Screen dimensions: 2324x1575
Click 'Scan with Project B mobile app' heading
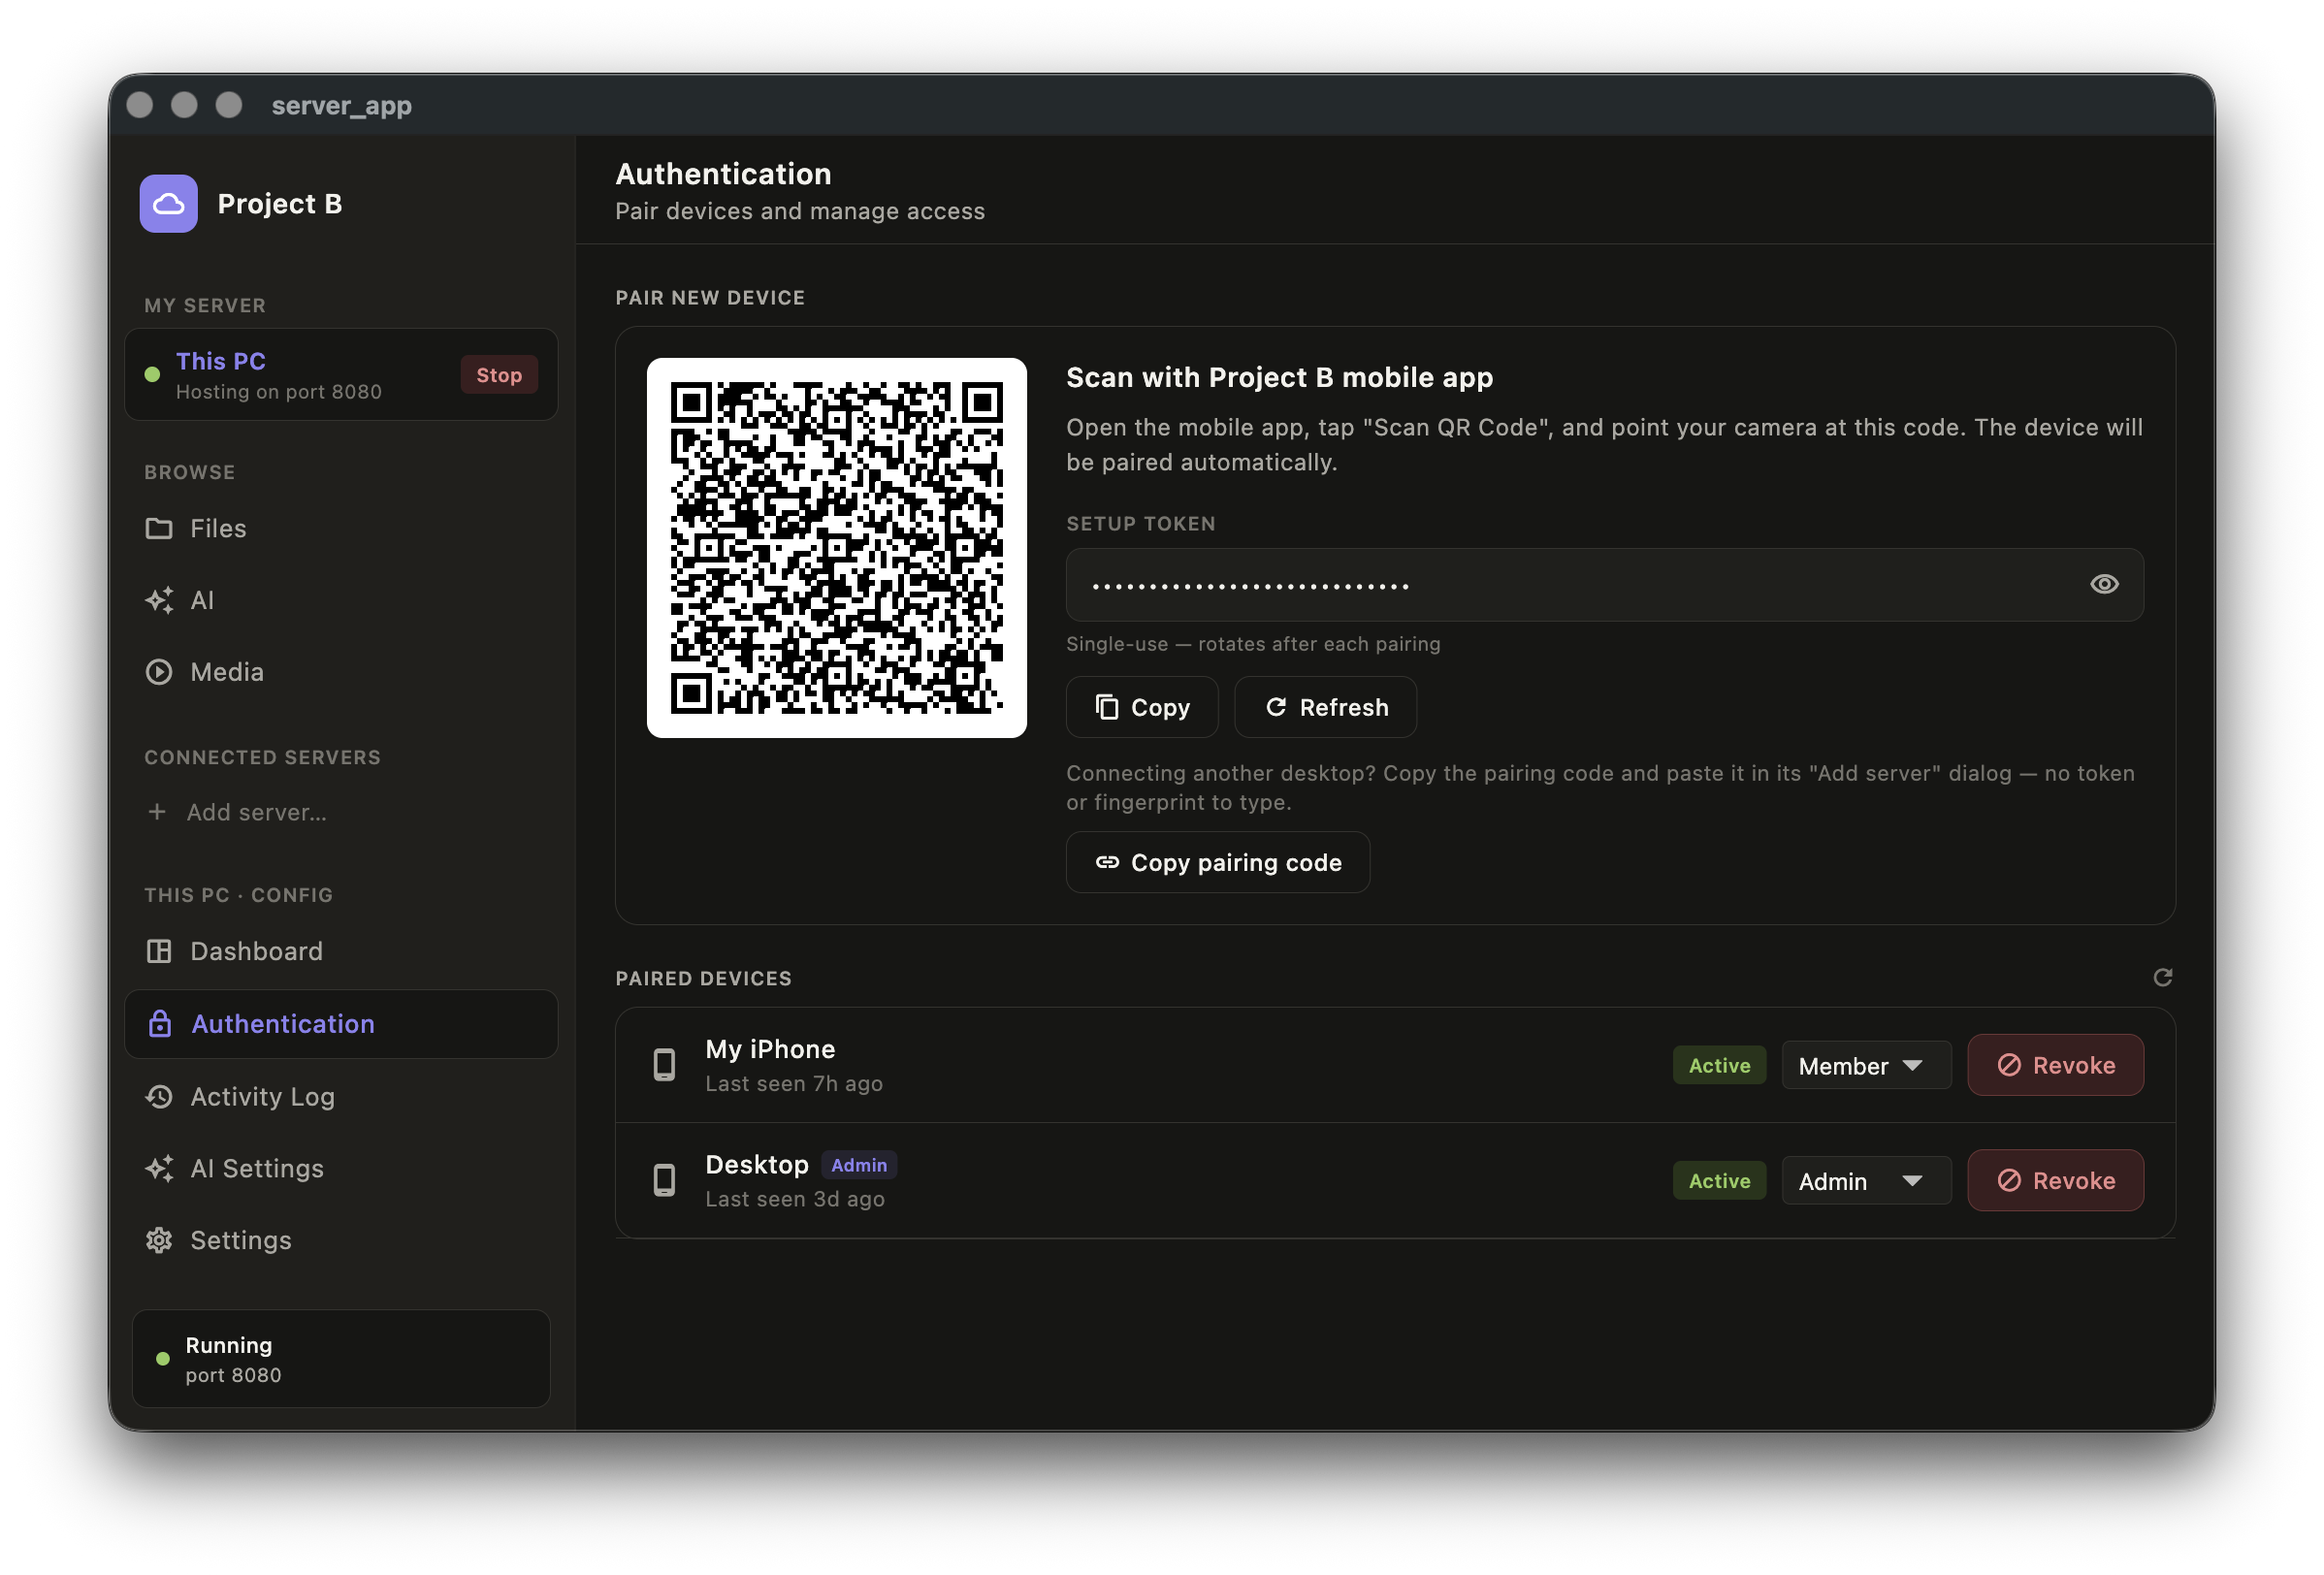point(1279,378)
